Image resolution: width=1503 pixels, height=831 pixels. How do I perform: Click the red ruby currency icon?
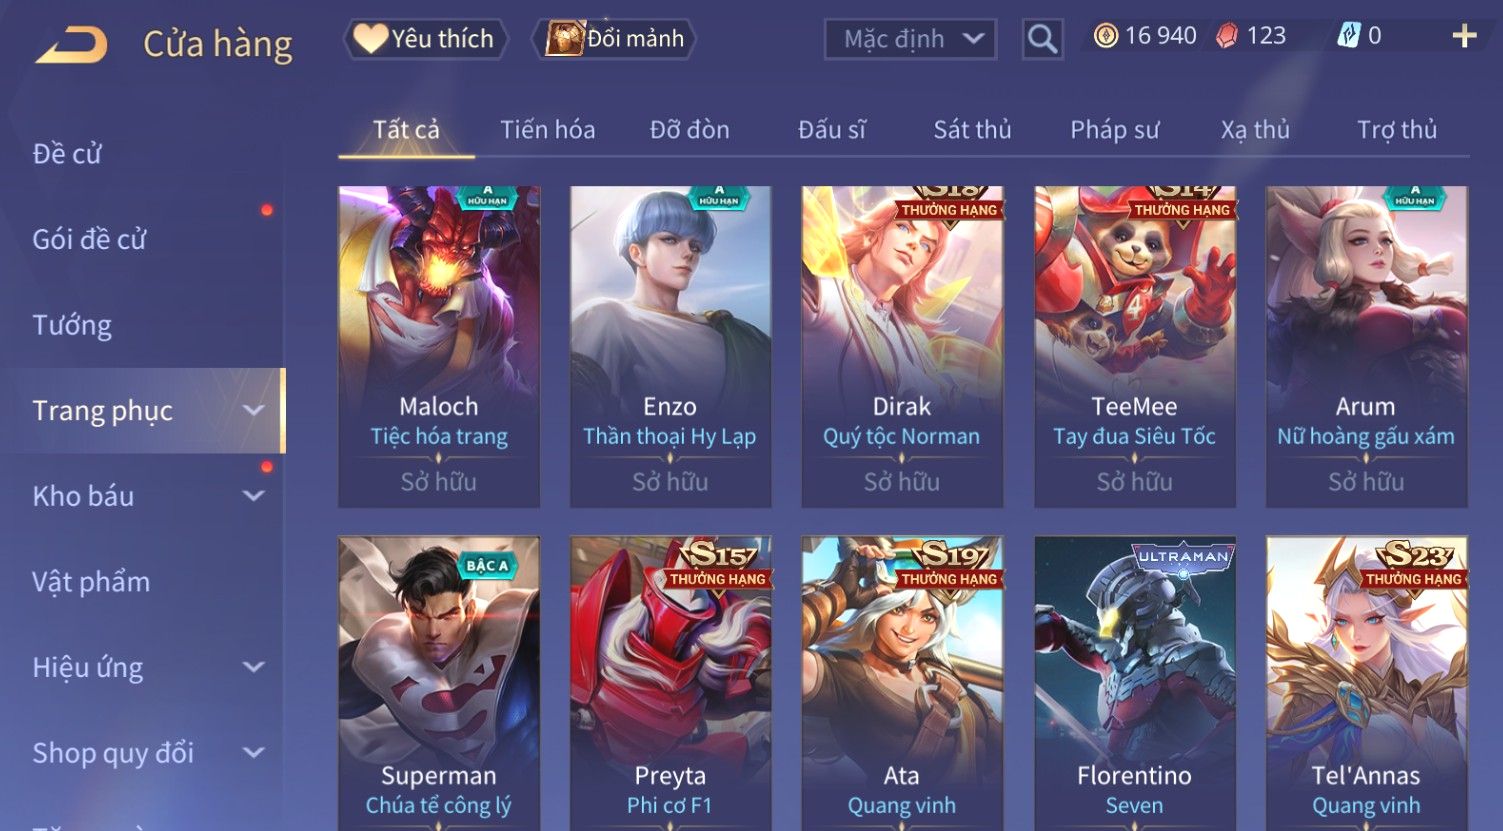[1226, 37]
